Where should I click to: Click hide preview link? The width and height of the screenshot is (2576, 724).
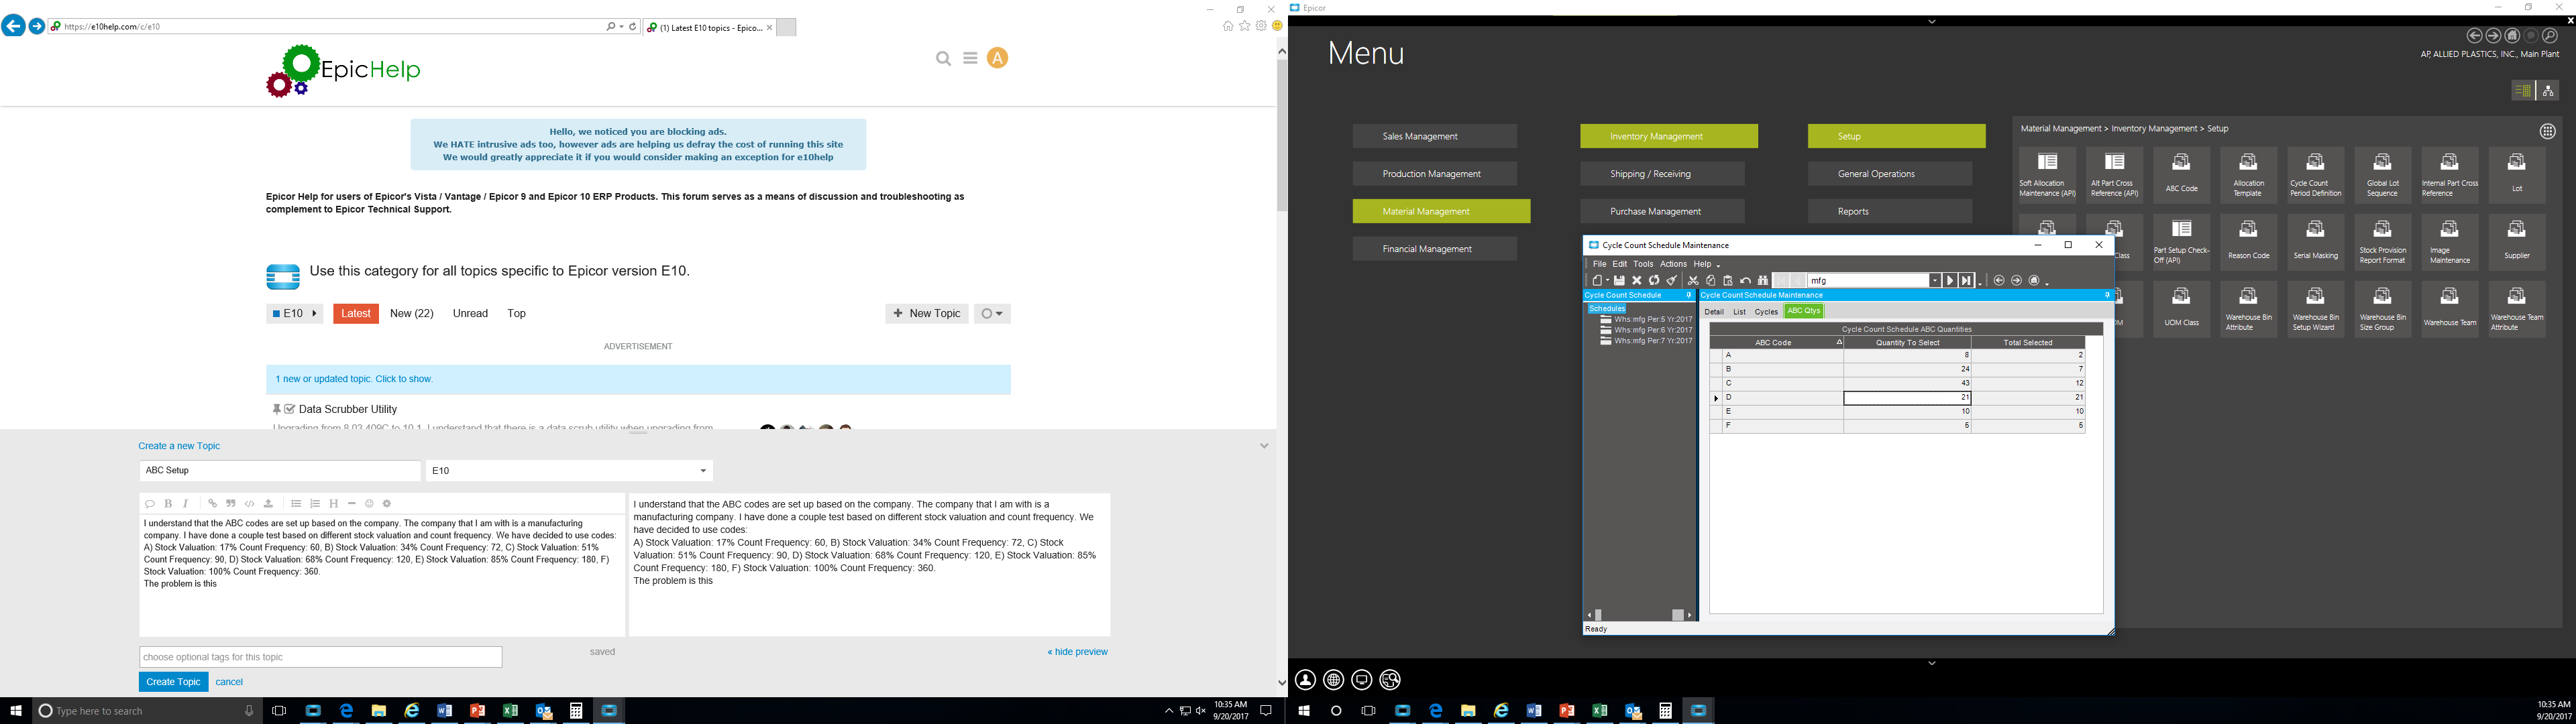pyautogui.click(x=1077, y=652)
